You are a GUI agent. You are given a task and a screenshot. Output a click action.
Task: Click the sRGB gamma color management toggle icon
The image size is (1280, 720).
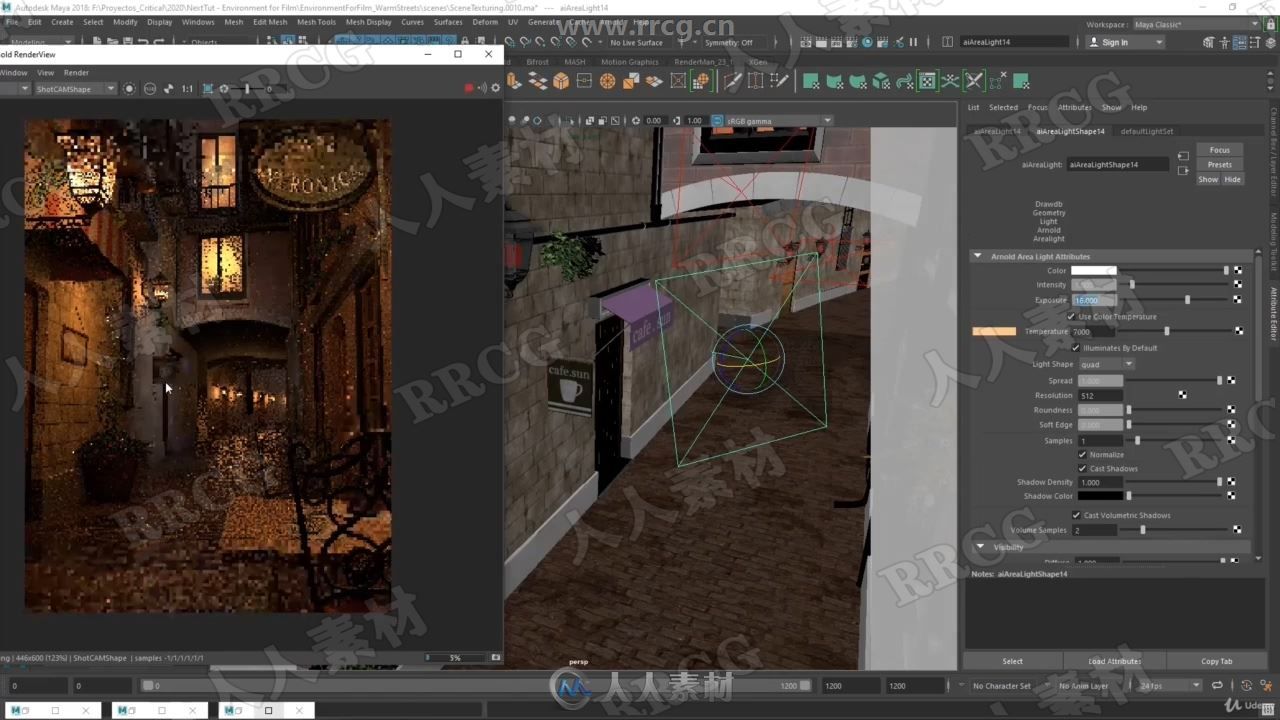[x=717, y=121]
